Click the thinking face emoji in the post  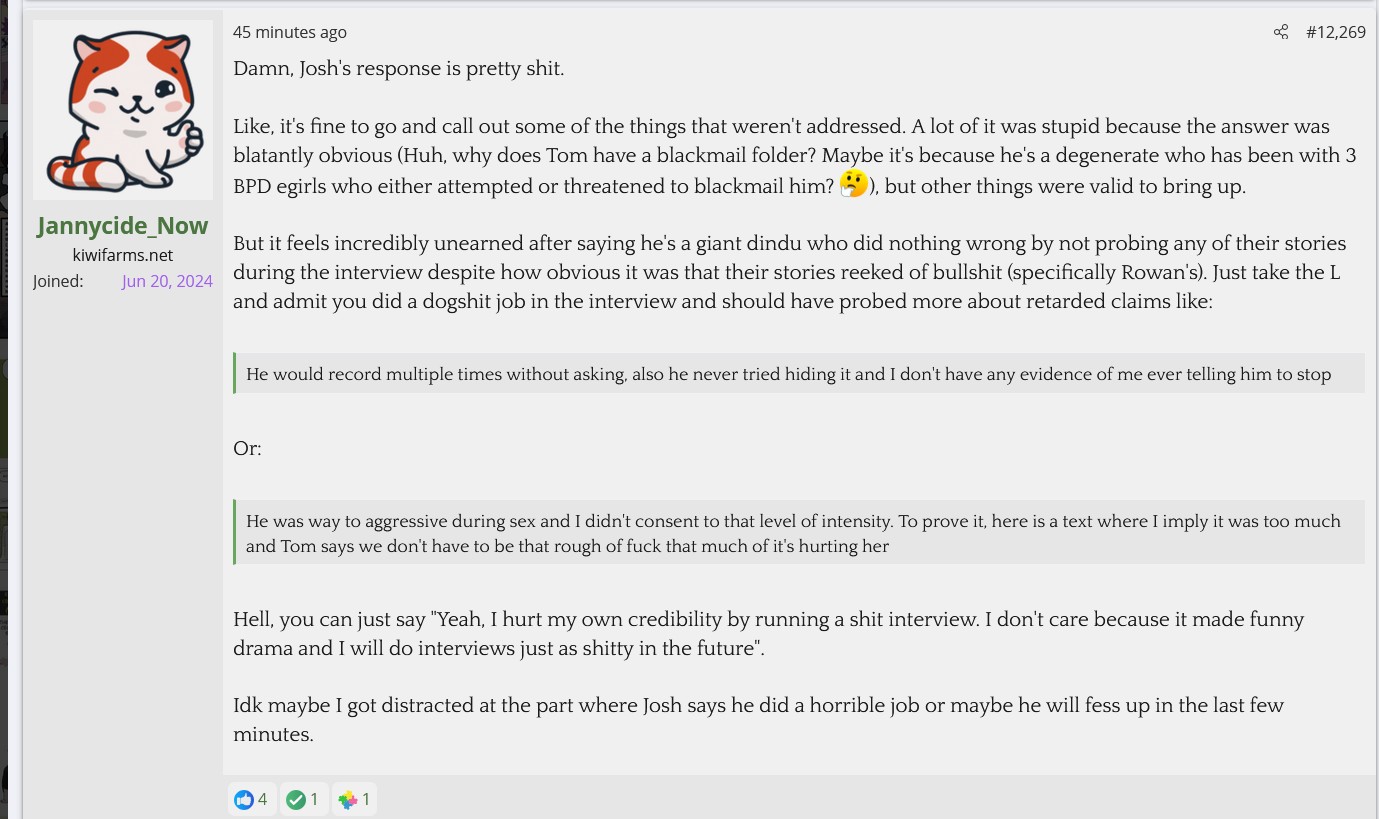853,185
